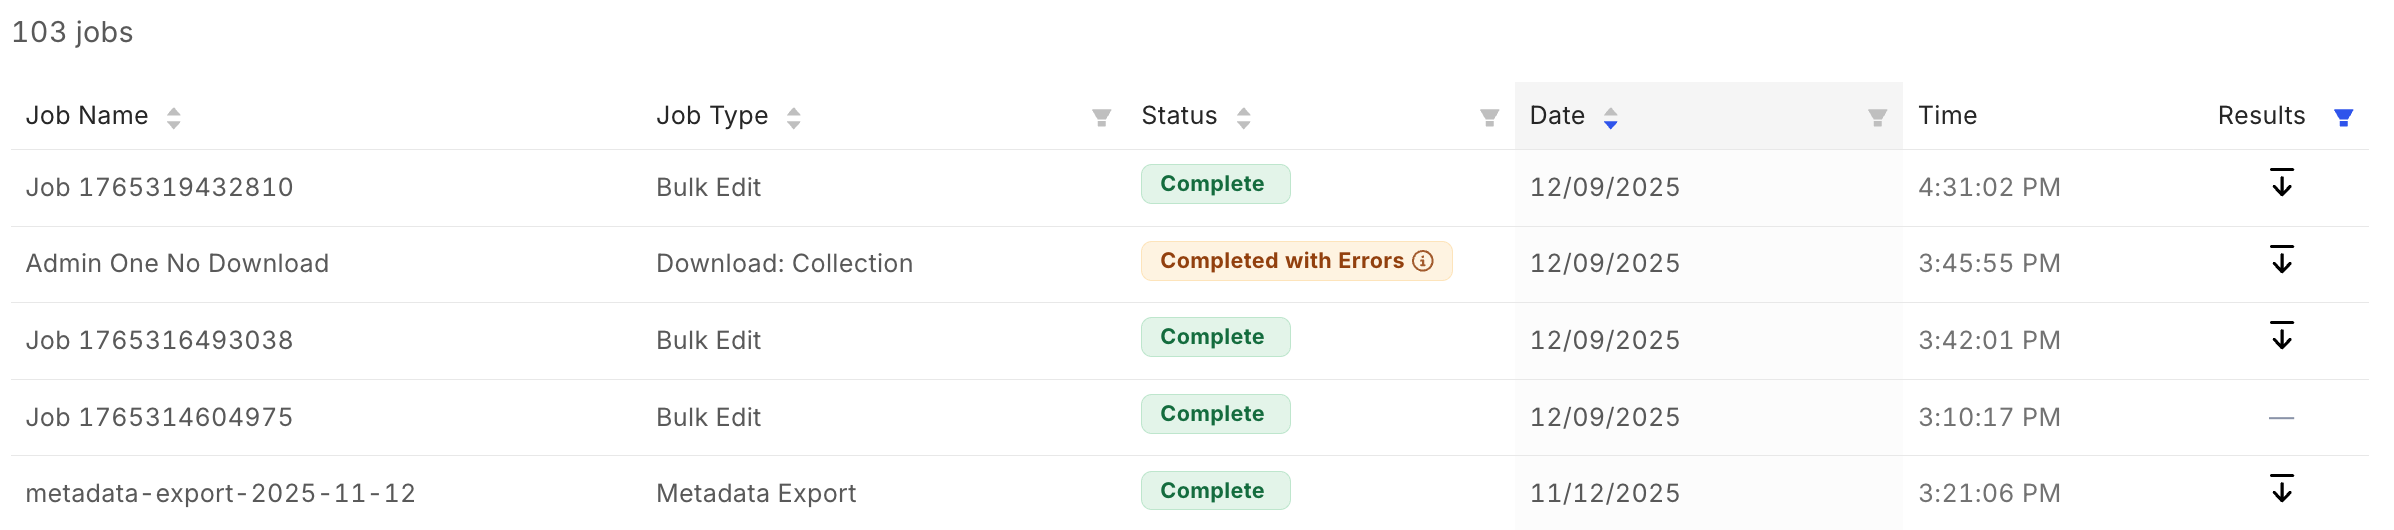
Task: Toggle Date column sort order
Action: click(1610, 118)
